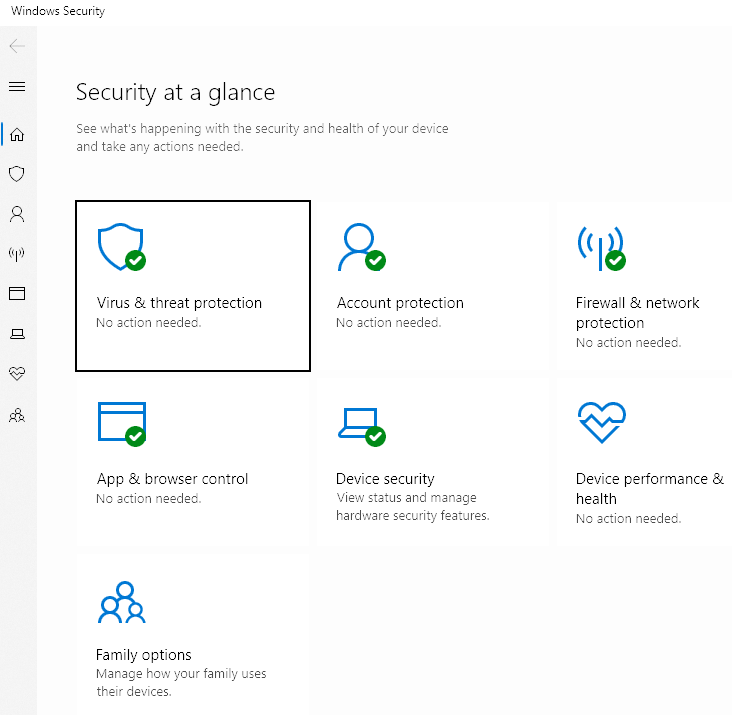732x715 pixels.
Task: Select the Family options tile
Action: pos(193,635)
